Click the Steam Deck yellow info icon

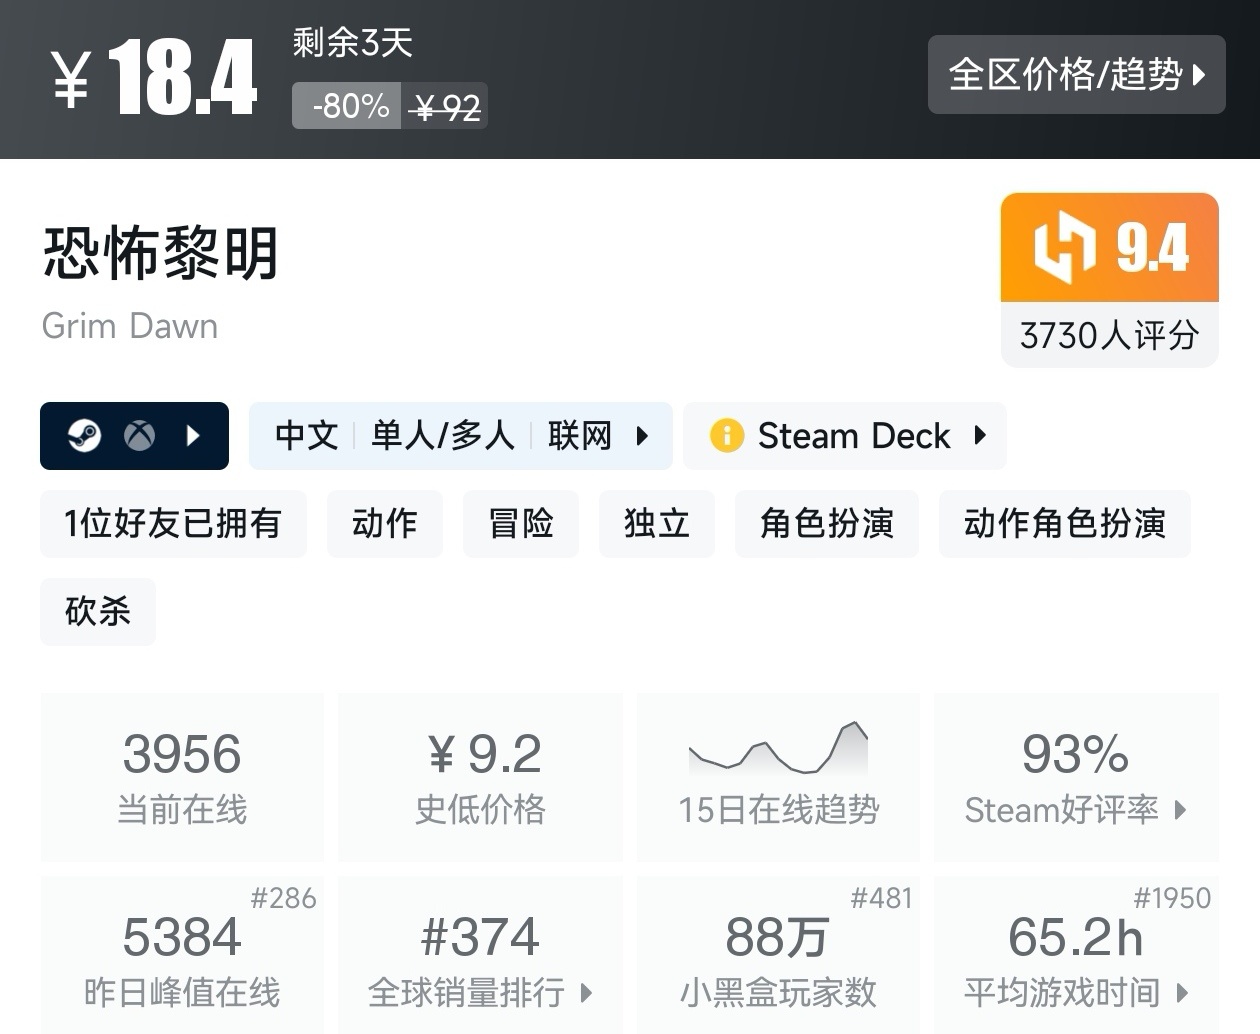point(727,436)
